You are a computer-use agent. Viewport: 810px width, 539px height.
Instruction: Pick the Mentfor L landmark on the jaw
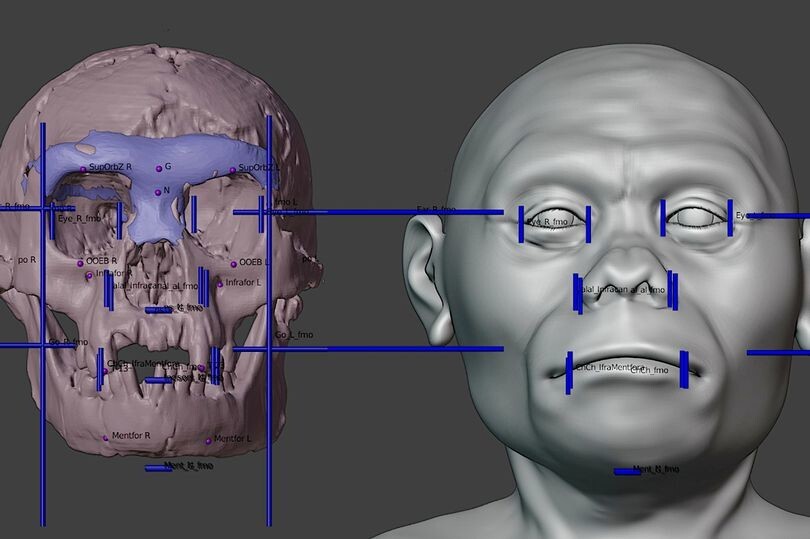pyautogui.click(x=208, y=440)
